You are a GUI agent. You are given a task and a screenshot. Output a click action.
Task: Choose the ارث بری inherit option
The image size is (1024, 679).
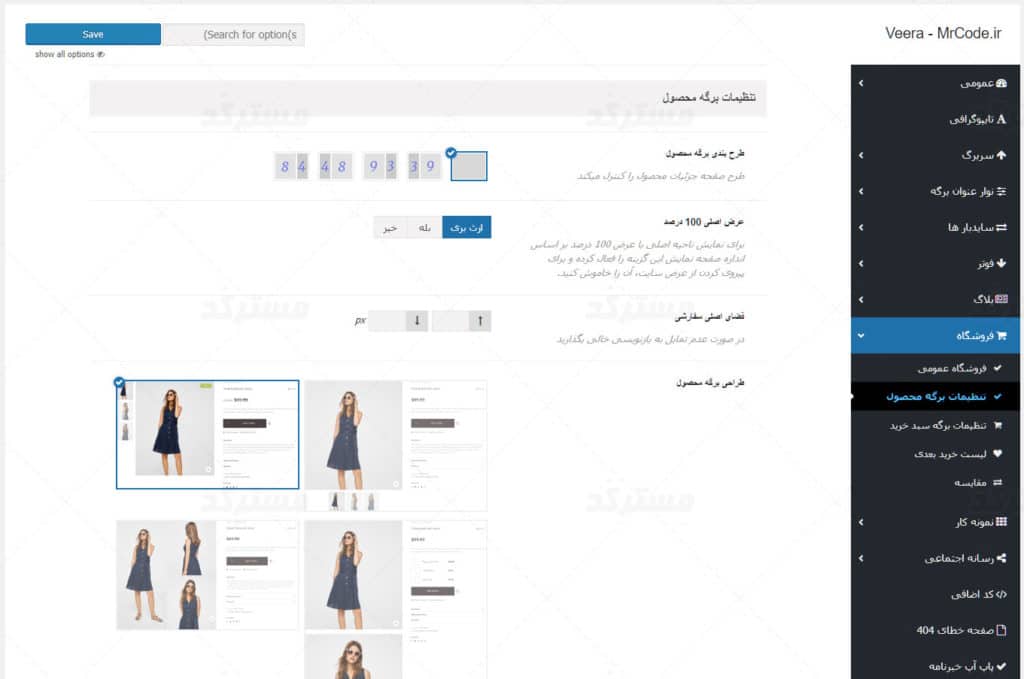[x=466, y=227]
